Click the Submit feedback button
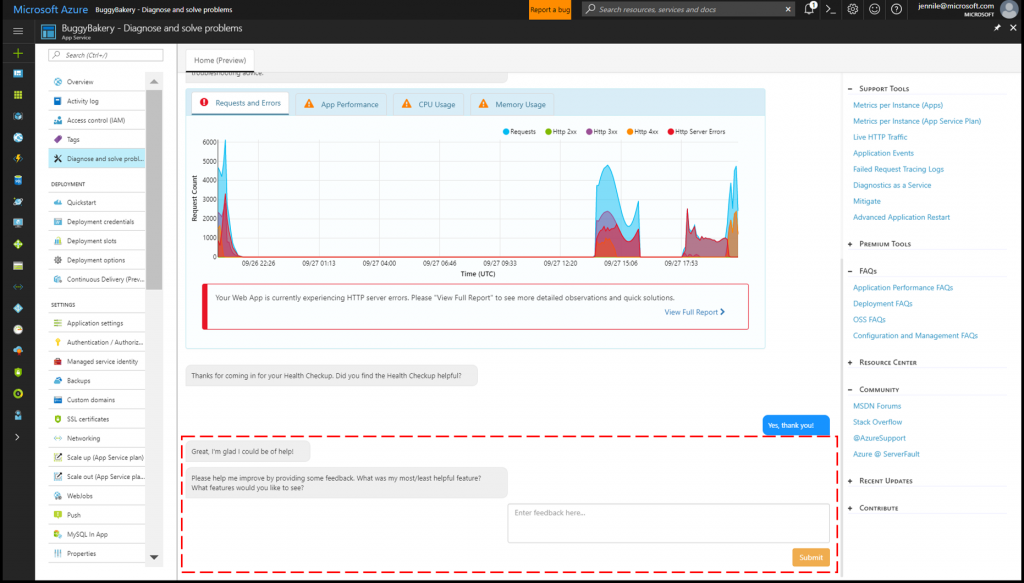1024x583 pixels. click(x=810, y=557)
